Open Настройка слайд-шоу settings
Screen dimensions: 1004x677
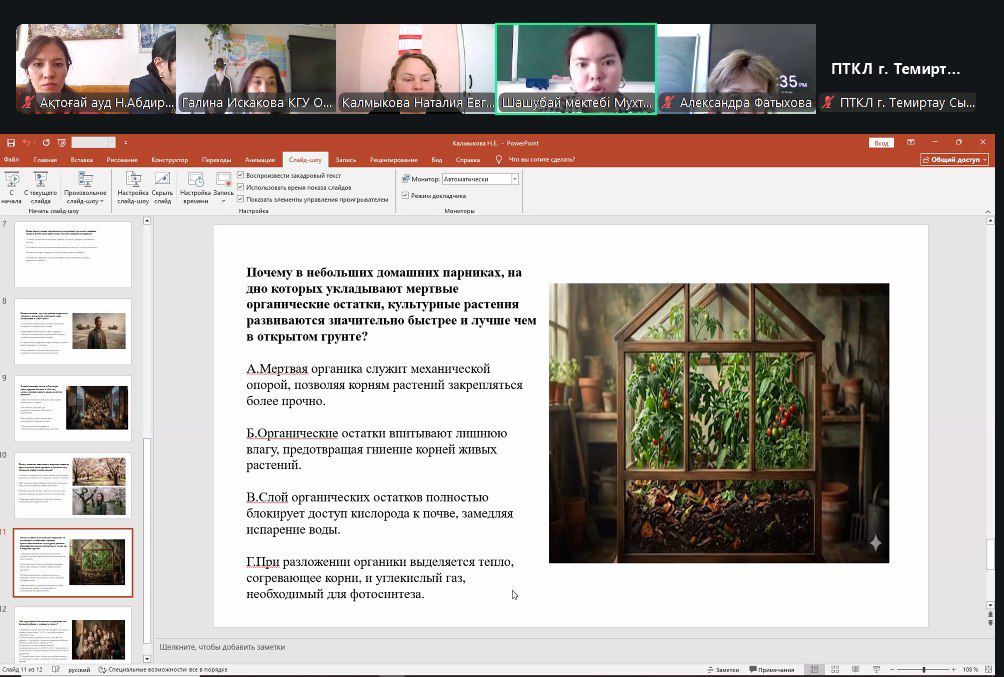click(133, 184)
